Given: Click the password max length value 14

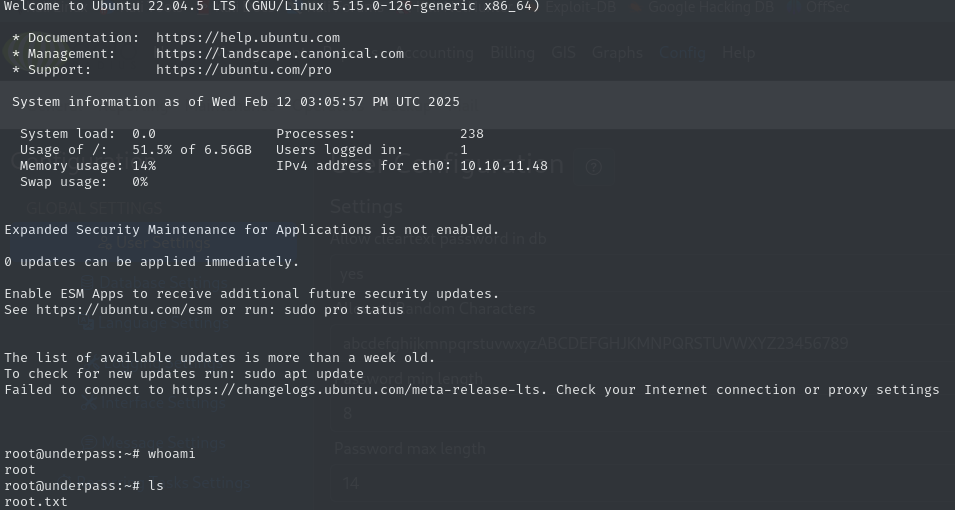Looking at the screenshot, I should (350, 483).
